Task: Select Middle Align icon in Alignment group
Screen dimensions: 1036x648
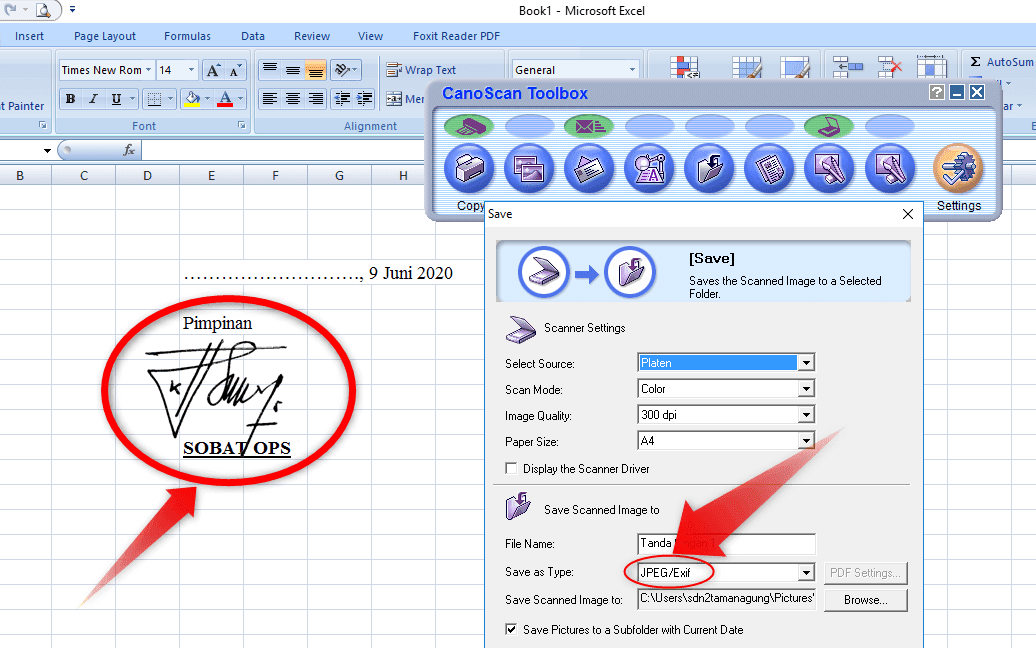Action: (x=293, y=69)
